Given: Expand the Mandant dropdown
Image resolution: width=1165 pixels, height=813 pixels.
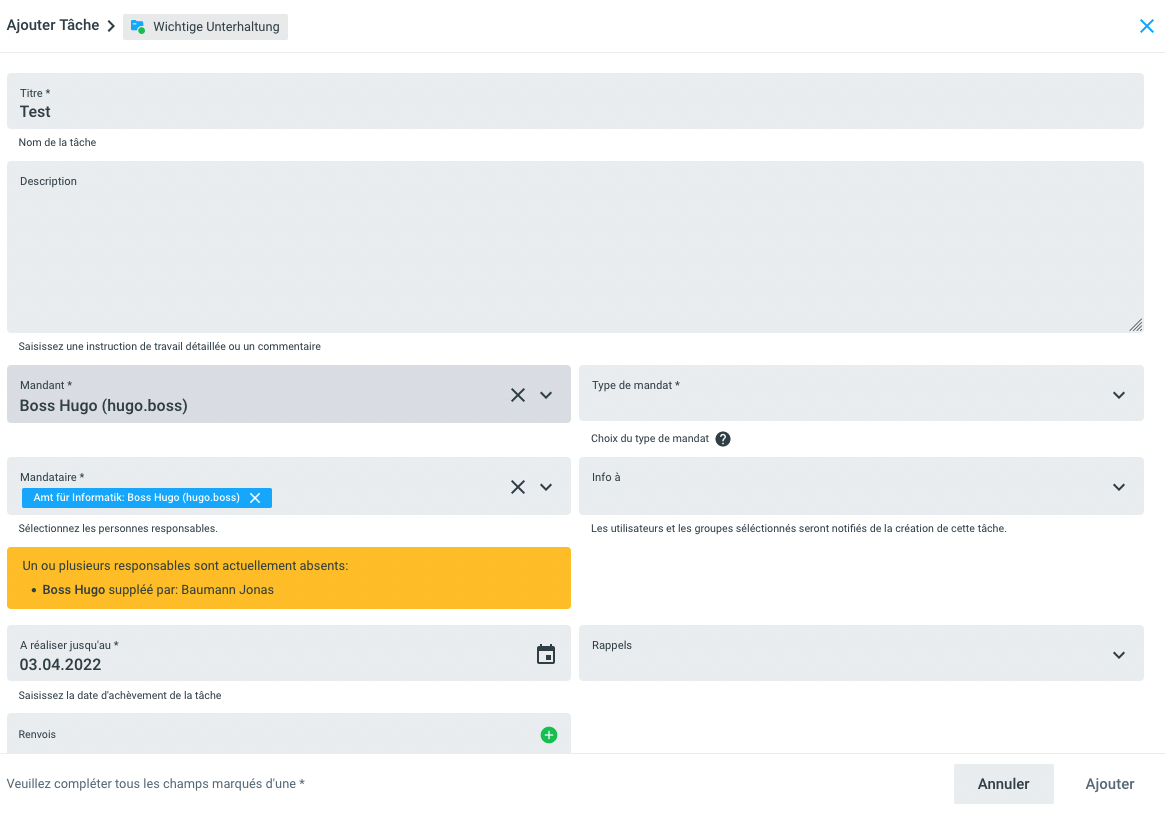Looking at the screenshot, I should [546, 395].
